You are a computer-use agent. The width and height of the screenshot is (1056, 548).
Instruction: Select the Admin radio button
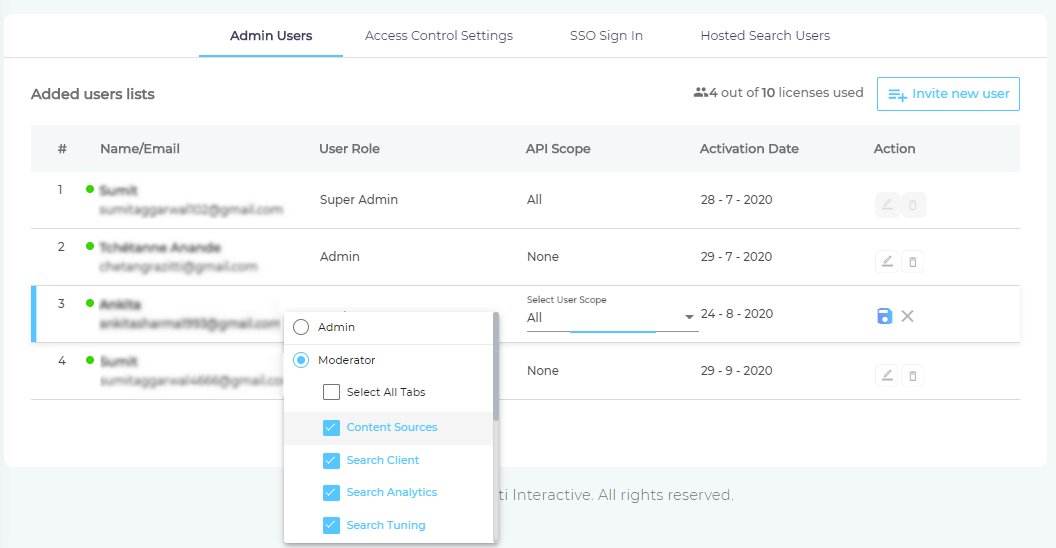point(301,327)
